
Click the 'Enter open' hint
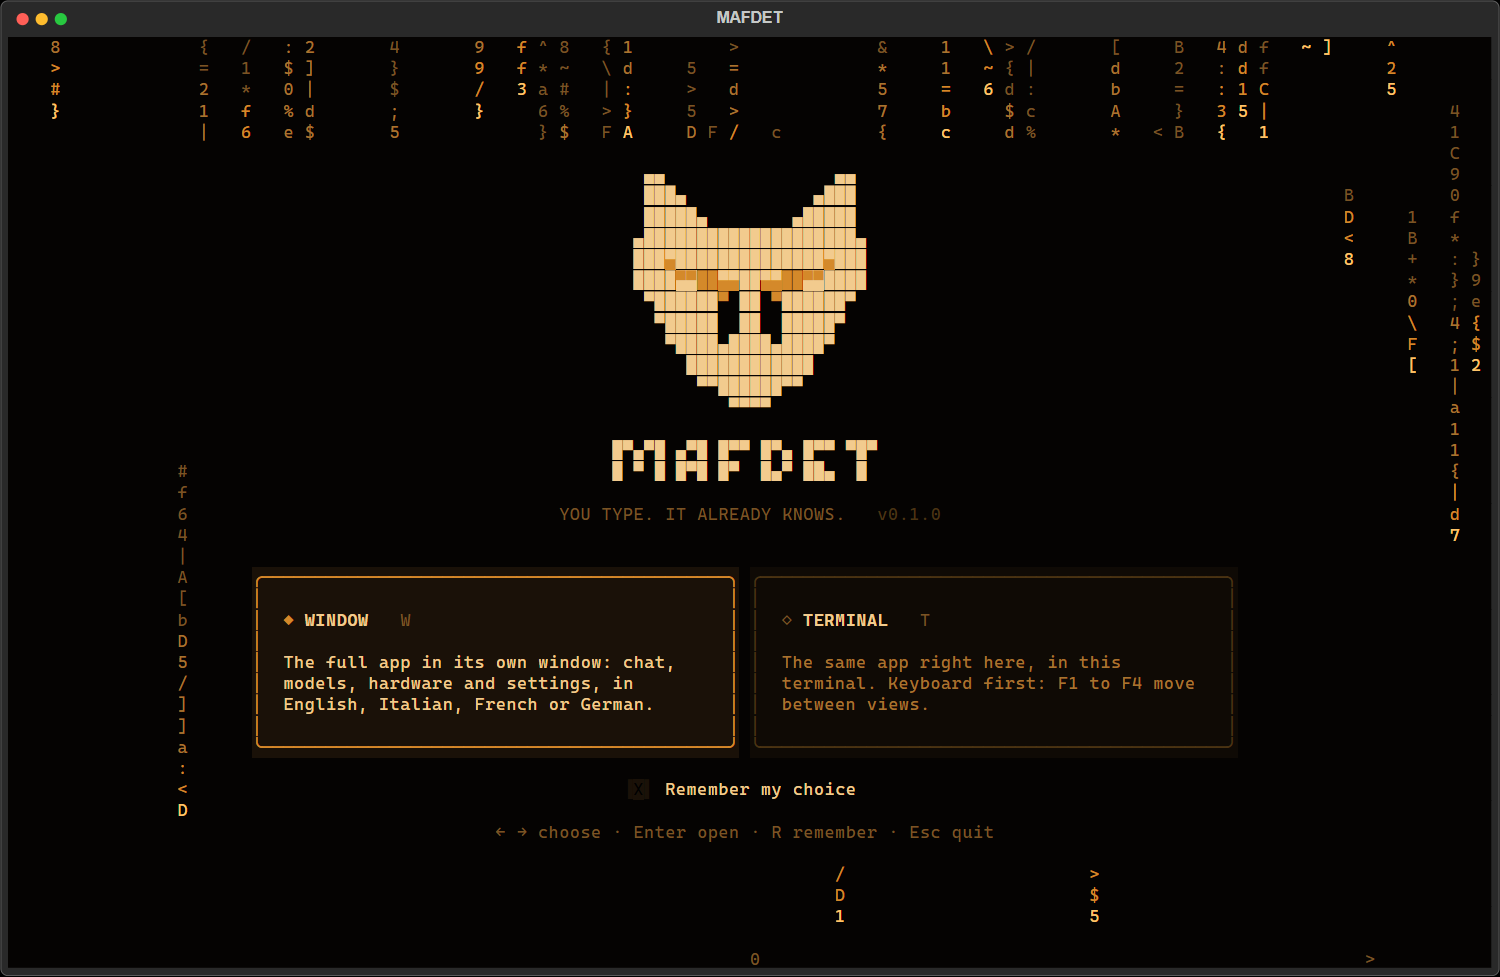[x=686, y=833]
